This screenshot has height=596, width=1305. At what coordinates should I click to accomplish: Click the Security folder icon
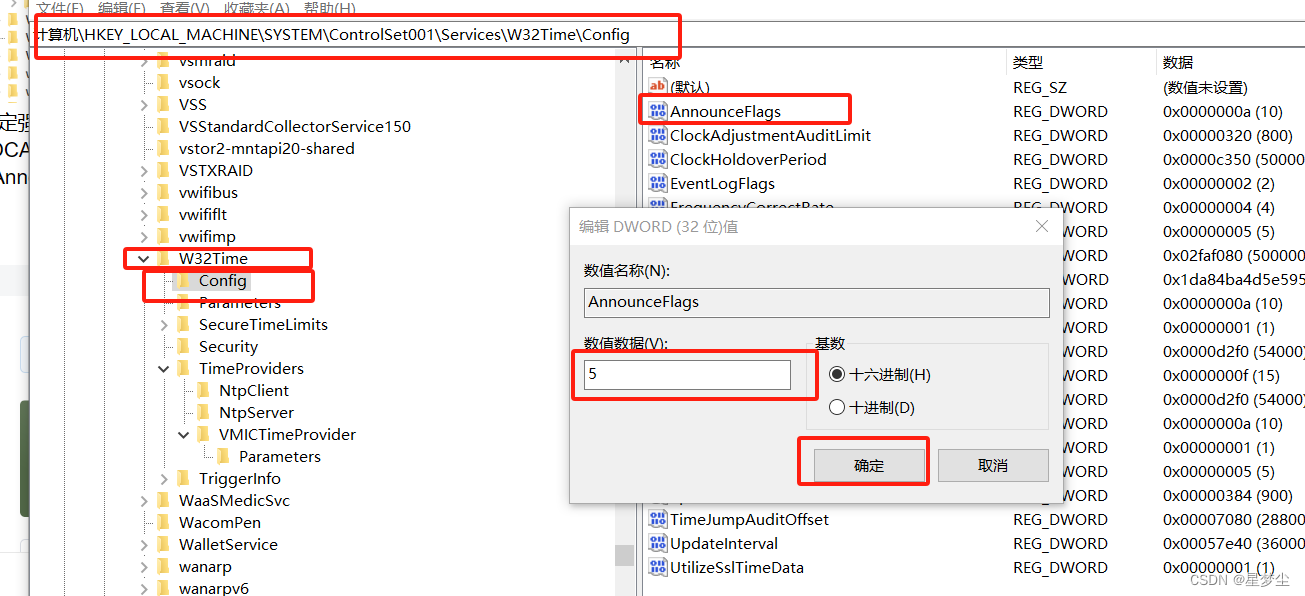(x=183, y=346)
